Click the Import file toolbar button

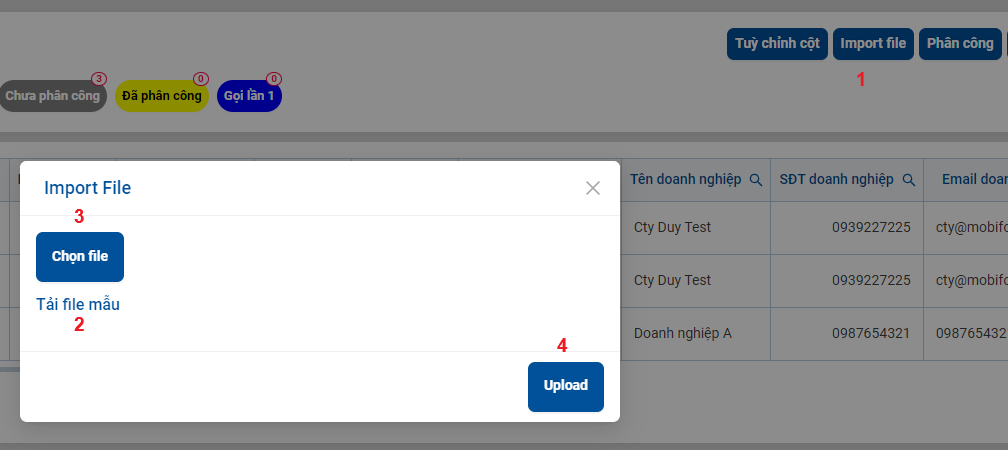[873, 44]
